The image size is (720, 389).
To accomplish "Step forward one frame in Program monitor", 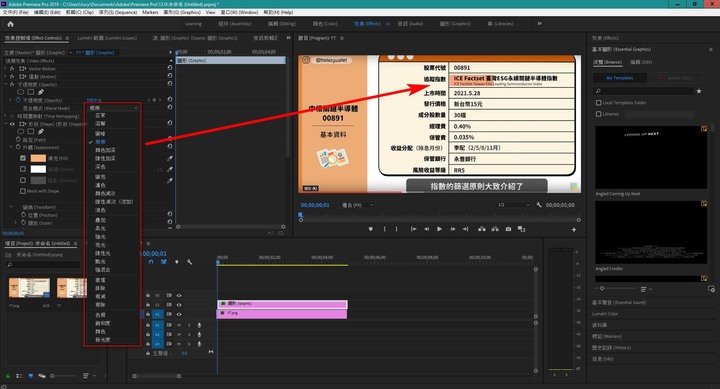I will pos(453,229).
